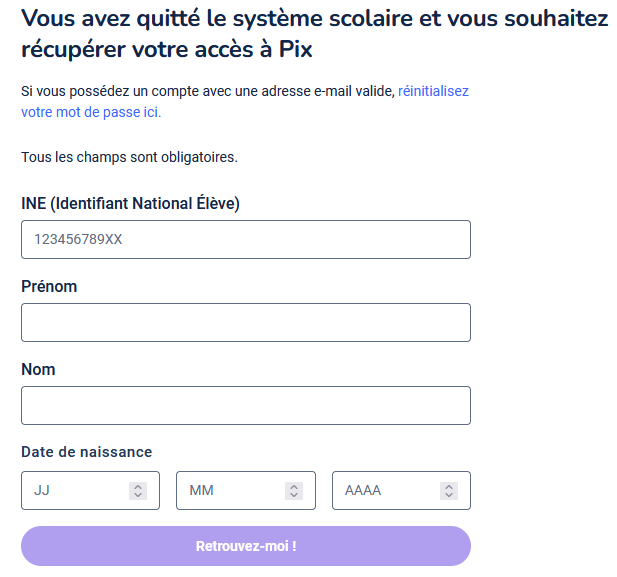This screenshot has height=577, width=617.
Task: Click the page heading about recovering Pix access
Action: pos(310,33)
